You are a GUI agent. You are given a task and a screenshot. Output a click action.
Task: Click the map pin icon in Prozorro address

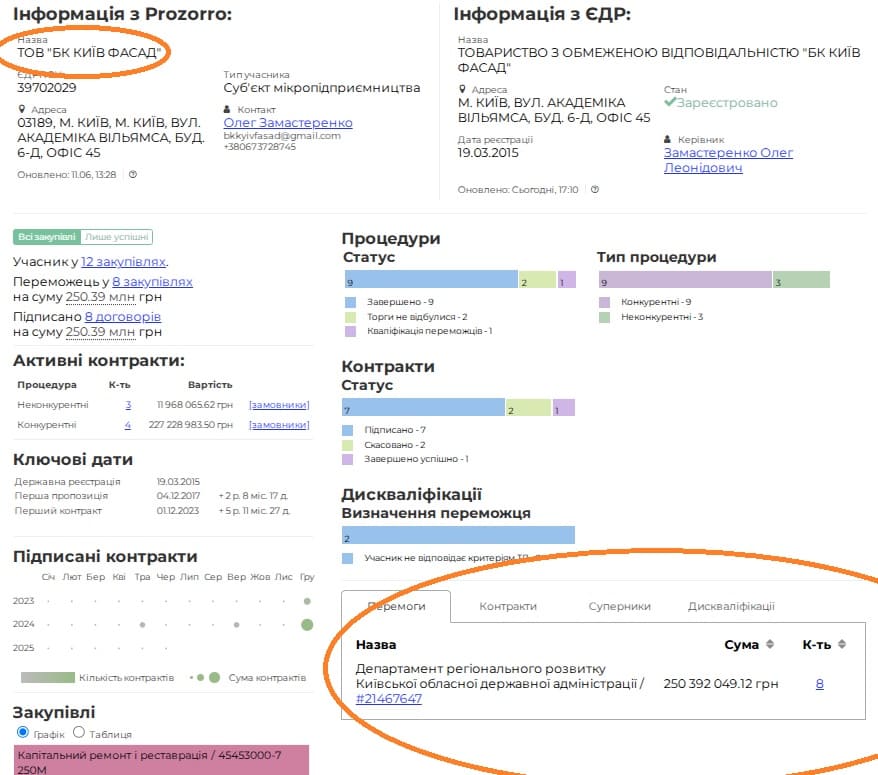click(x=21, y=109)
